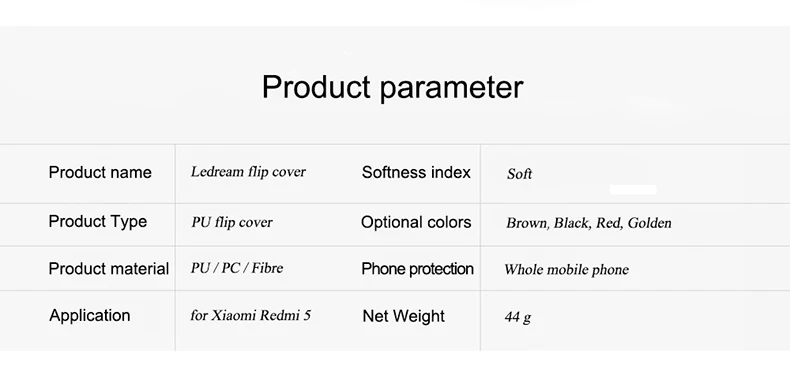
Task: Click the word Brown in colors
Action: 527,223
